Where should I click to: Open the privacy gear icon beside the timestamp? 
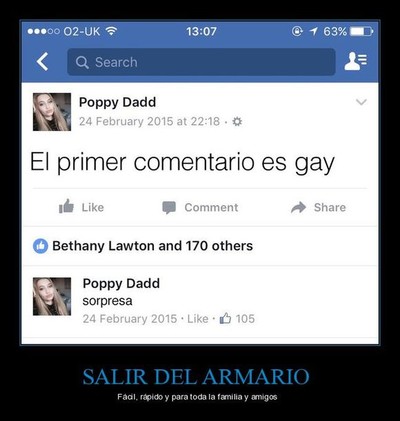pyautogui.click(x=237, y=121)
